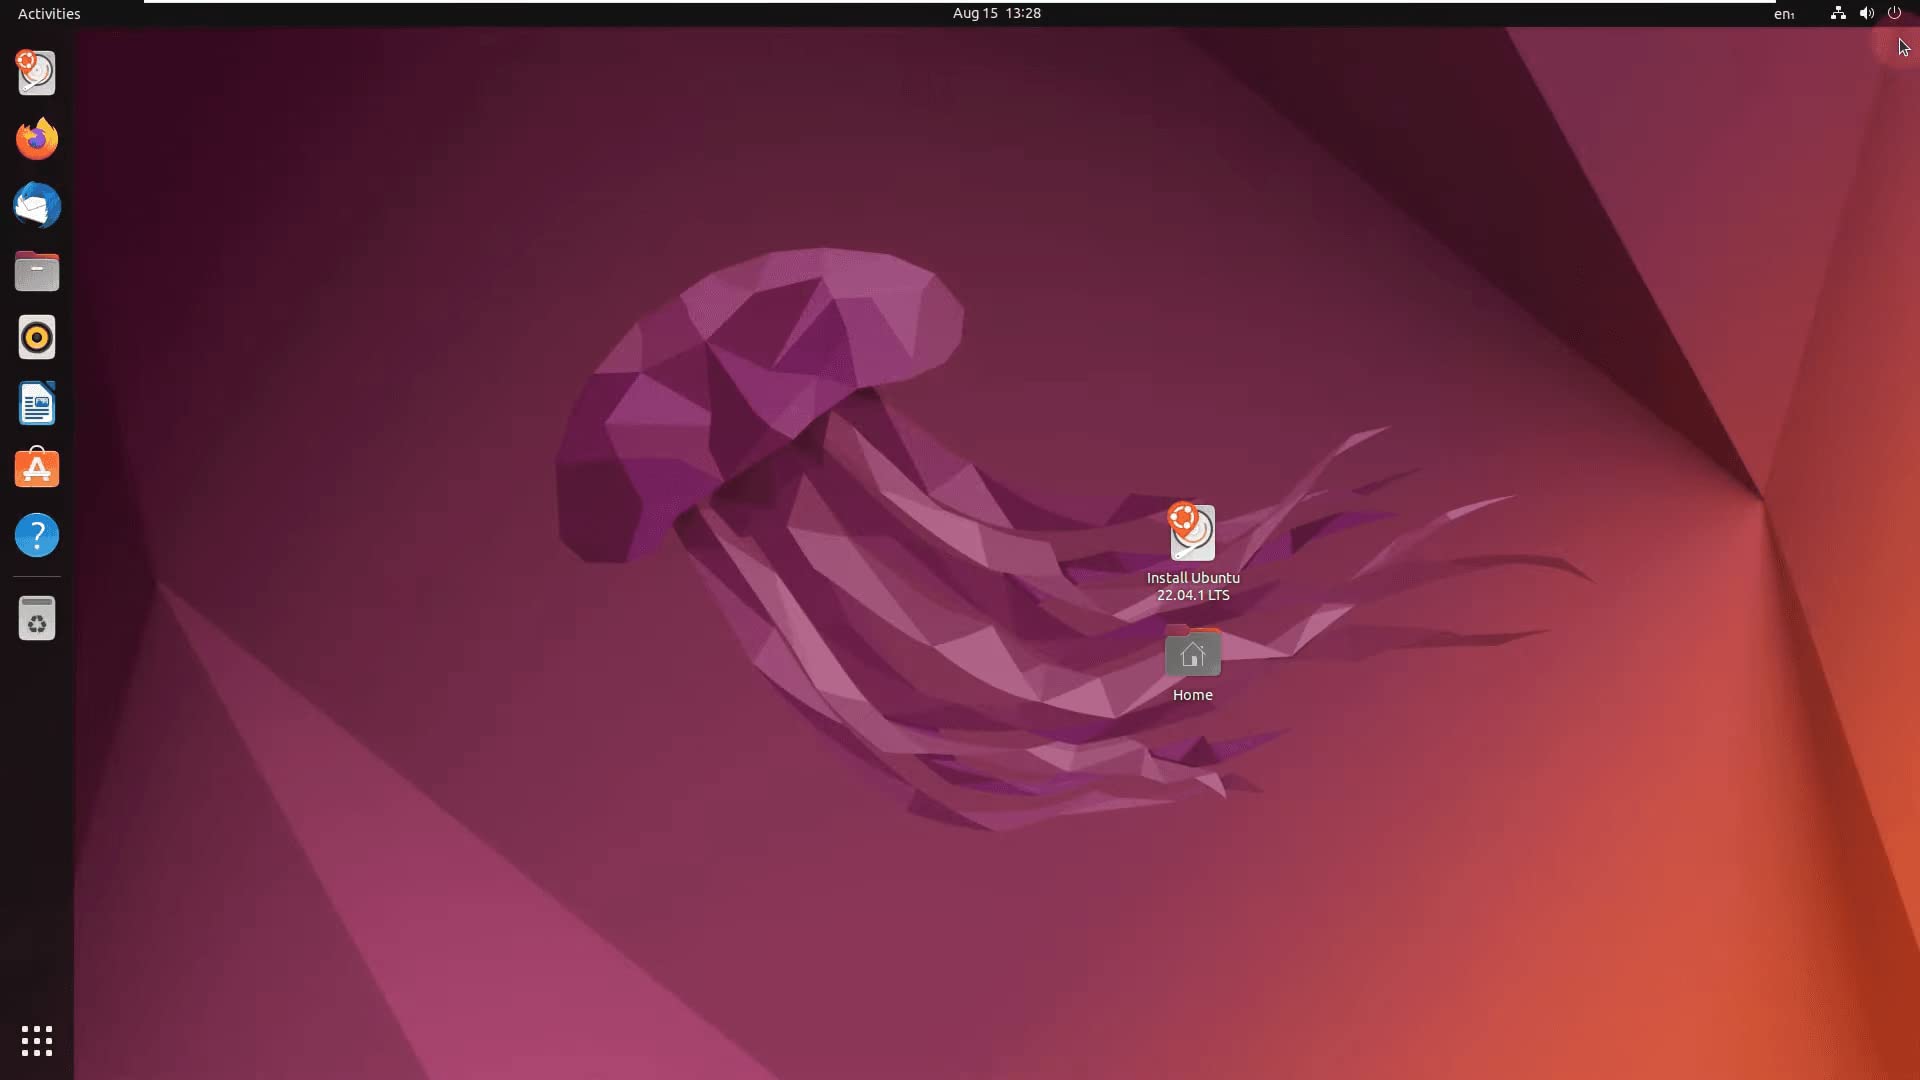Open the Files manager dock icon
1920x1080 pixels.
point(37,271)
